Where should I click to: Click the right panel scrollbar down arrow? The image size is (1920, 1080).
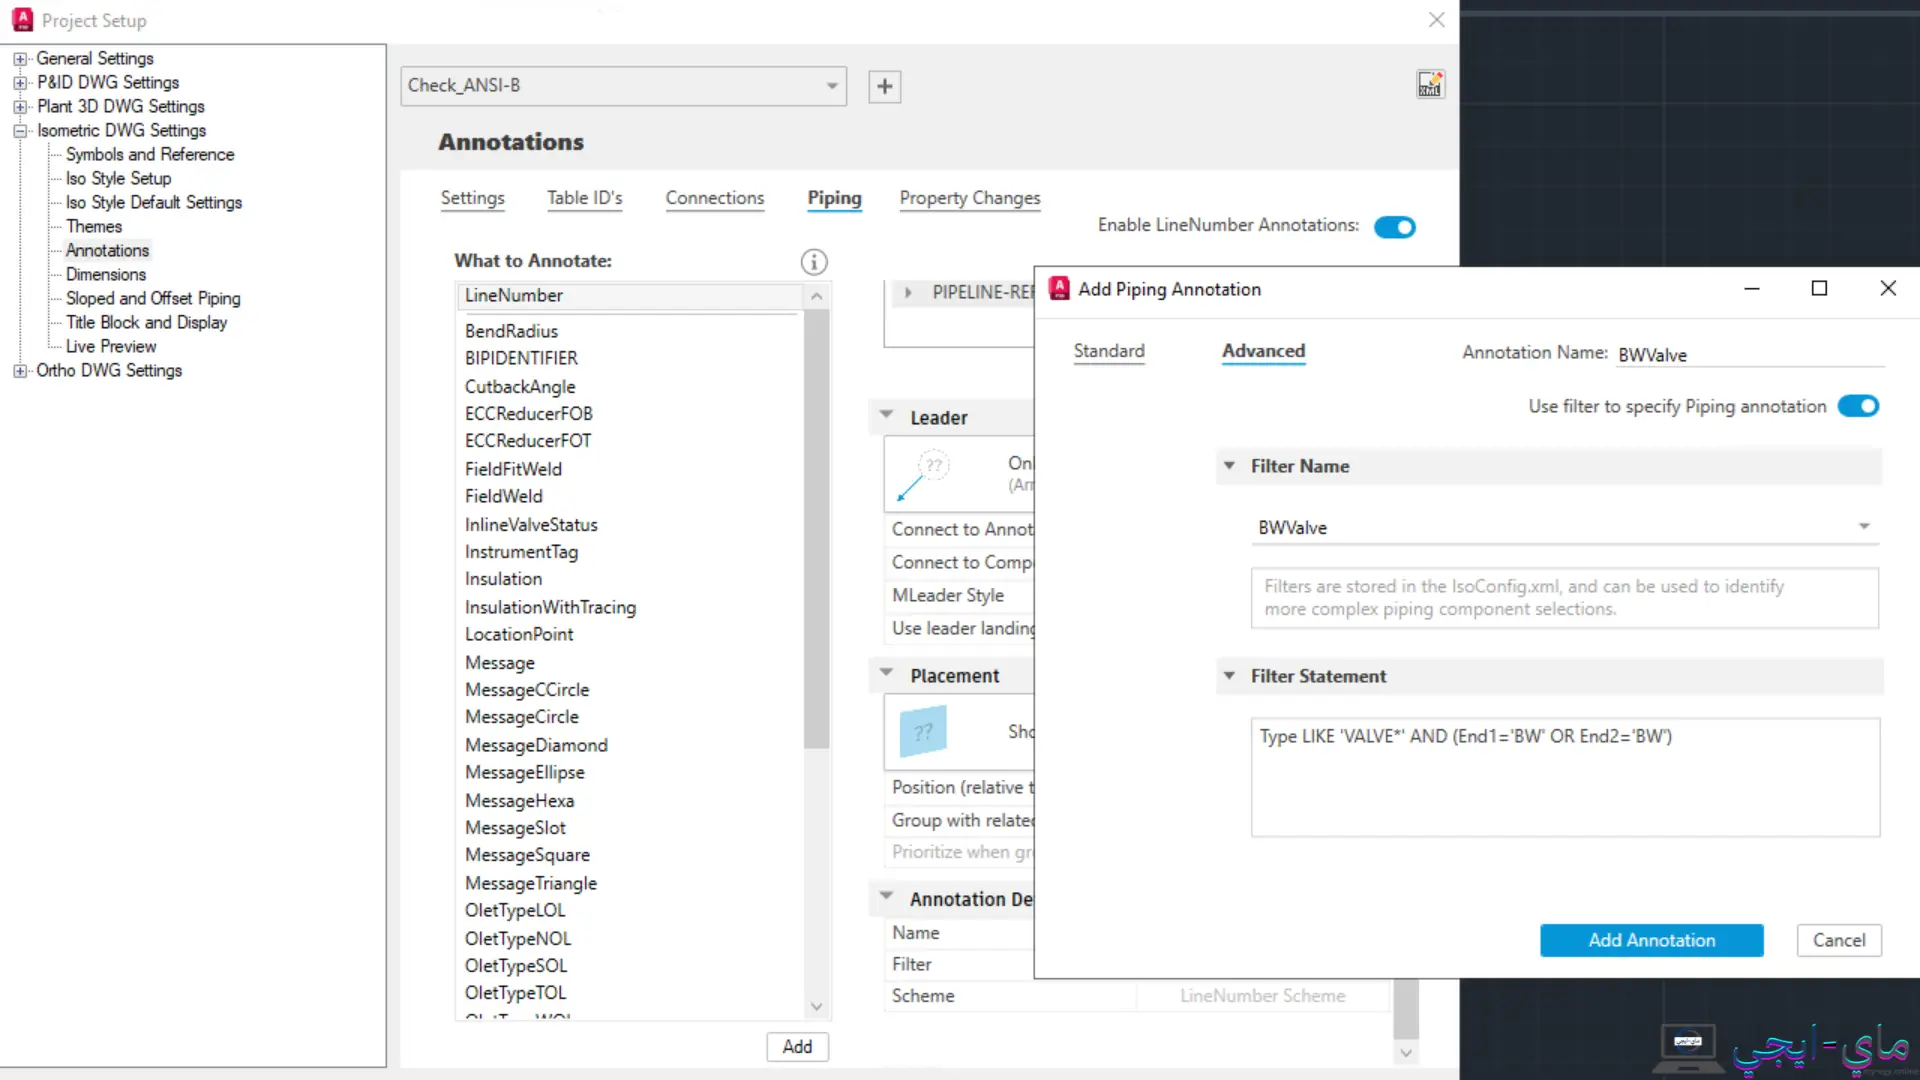(x=1406, y=1052)
